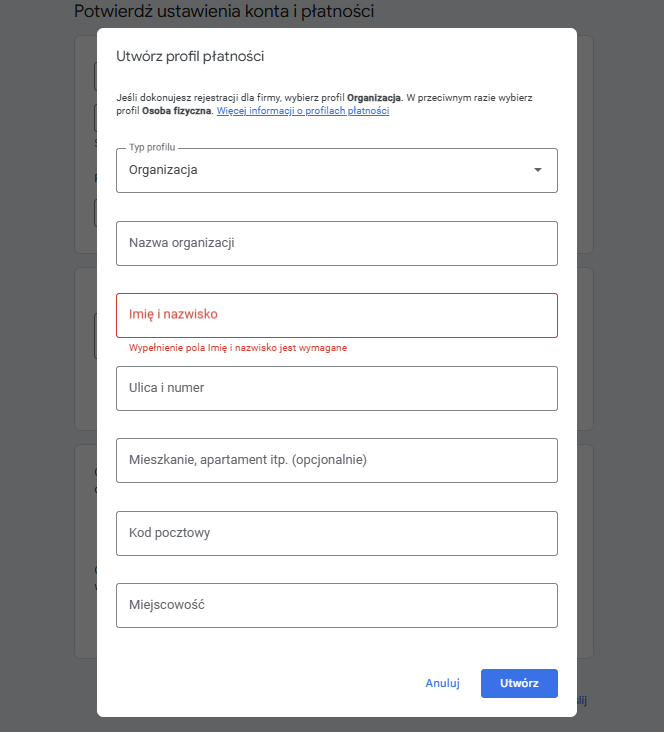Click the red Imię i nazwisko field
Image resolution: width=664 pixels, height=732 pixels.
click(x=336, y=315)
